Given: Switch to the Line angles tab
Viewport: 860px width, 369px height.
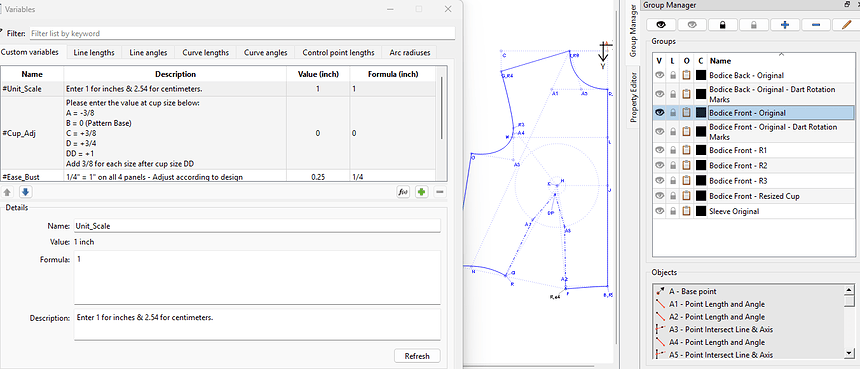Looking at the screenshot, I should [x=148, y=53].
